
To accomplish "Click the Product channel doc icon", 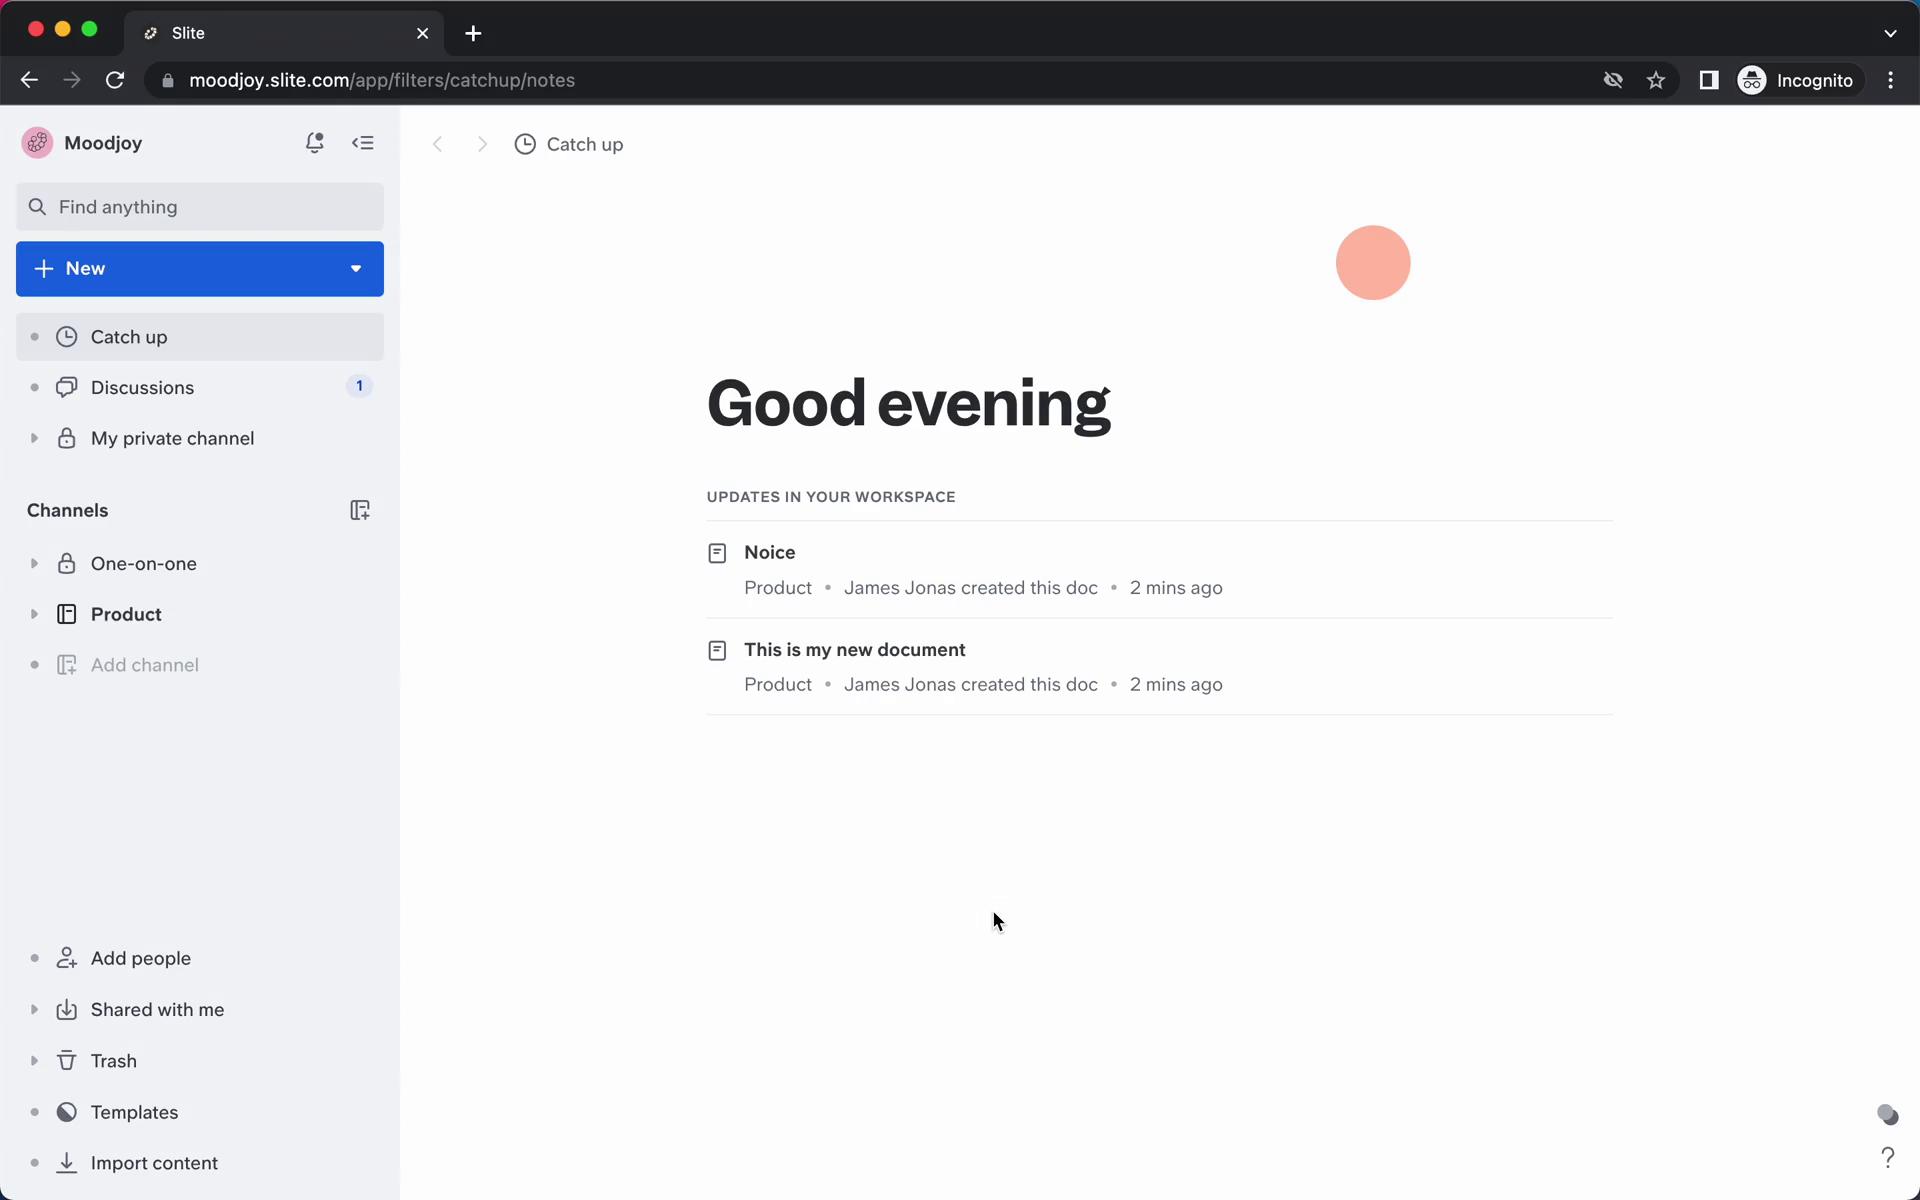I will click(66, 614).
